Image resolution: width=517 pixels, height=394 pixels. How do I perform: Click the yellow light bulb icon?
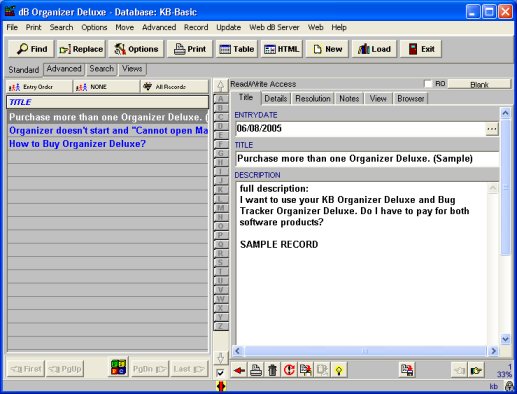point(339,370)
